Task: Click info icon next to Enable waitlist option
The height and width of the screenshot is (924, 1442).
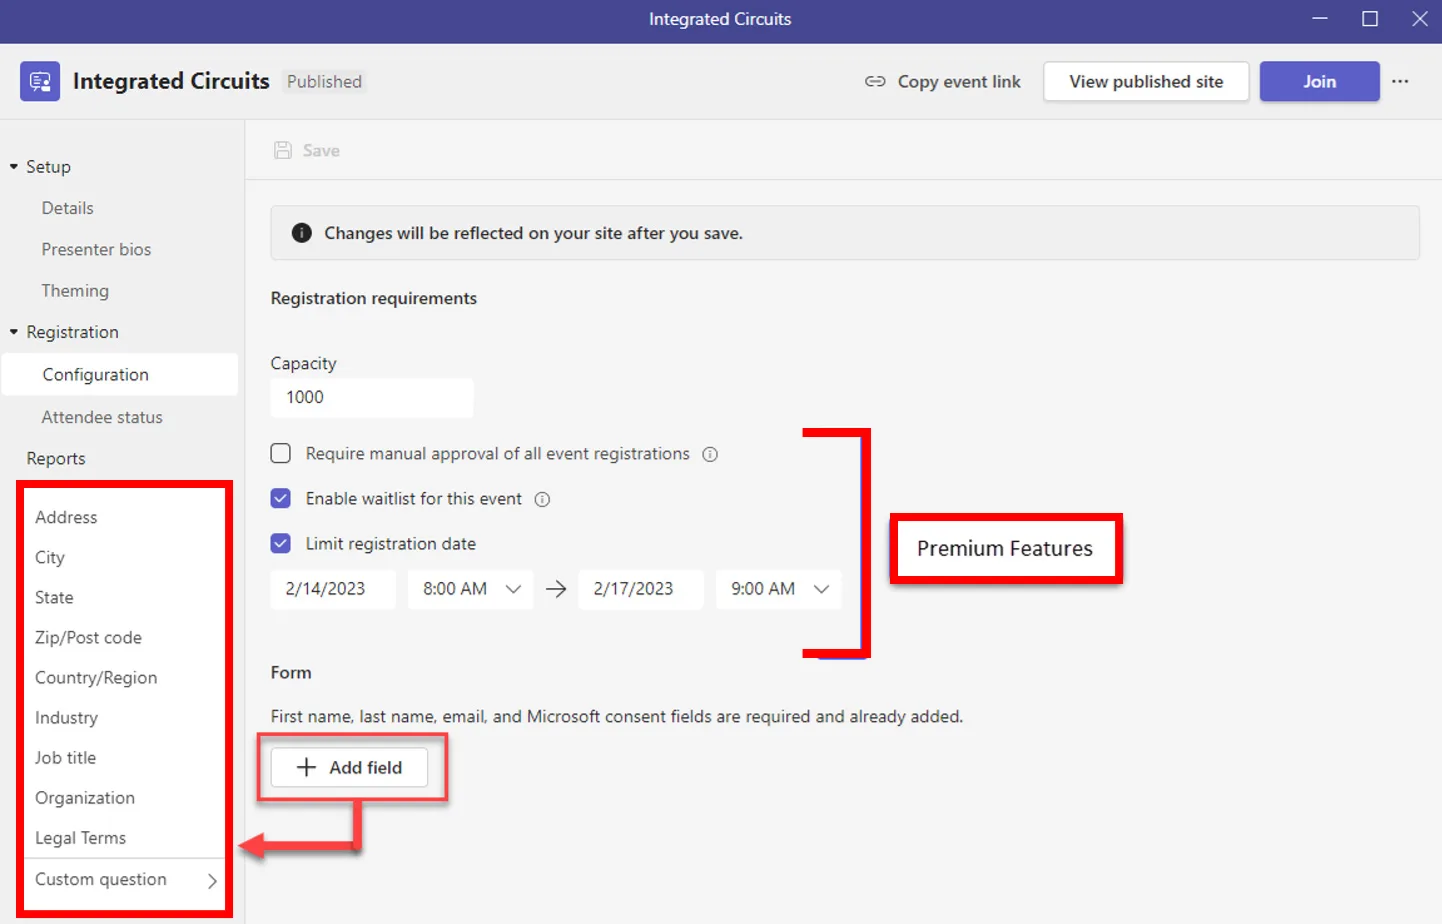Action: pos(542,499)
